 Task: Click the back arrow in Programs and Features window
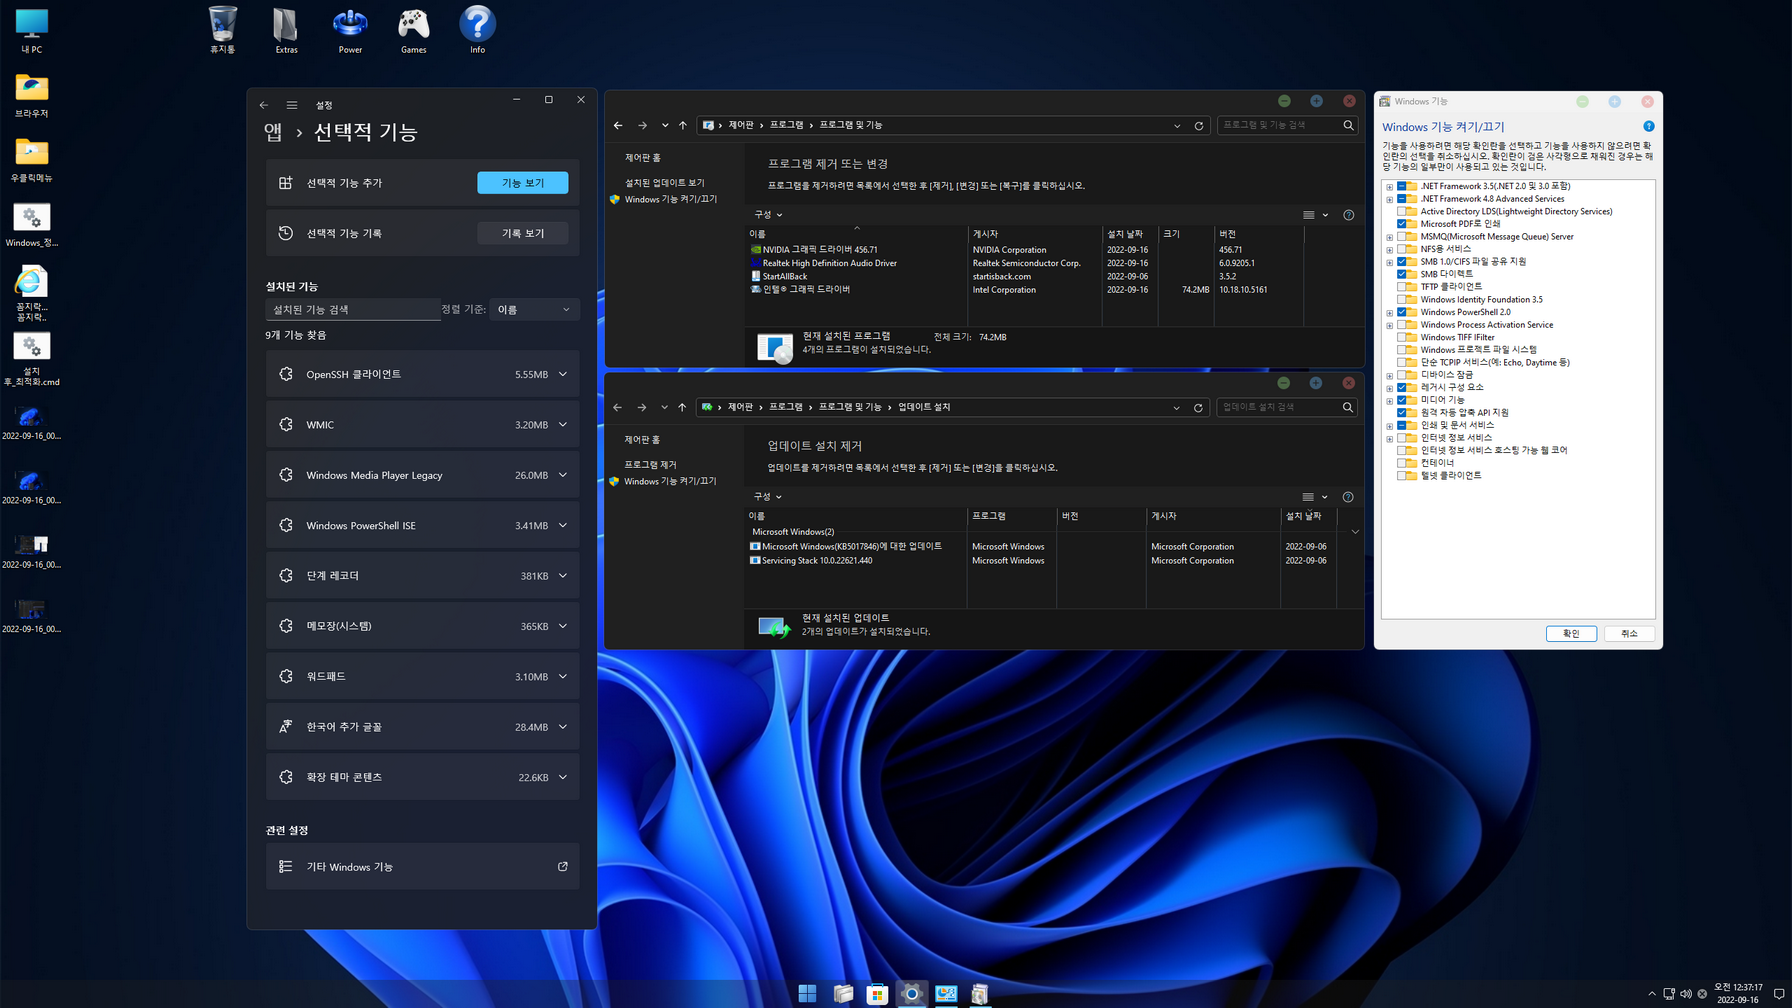618,125
